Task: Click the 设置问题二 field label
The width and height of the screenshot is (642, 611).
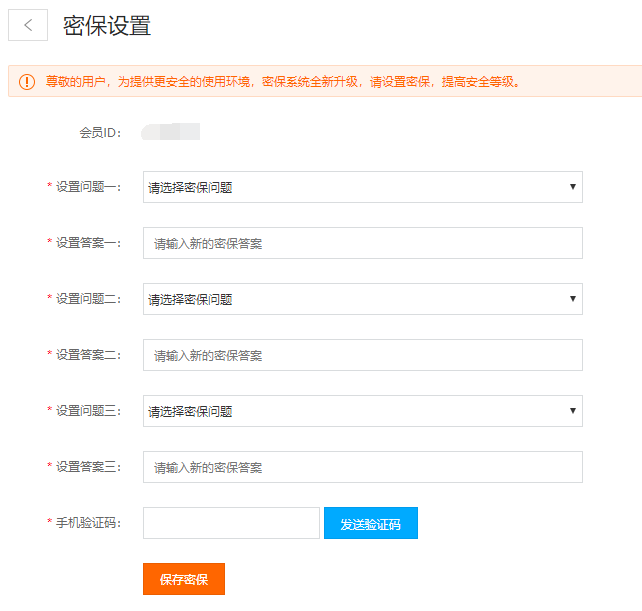Action: pos(88,299)
